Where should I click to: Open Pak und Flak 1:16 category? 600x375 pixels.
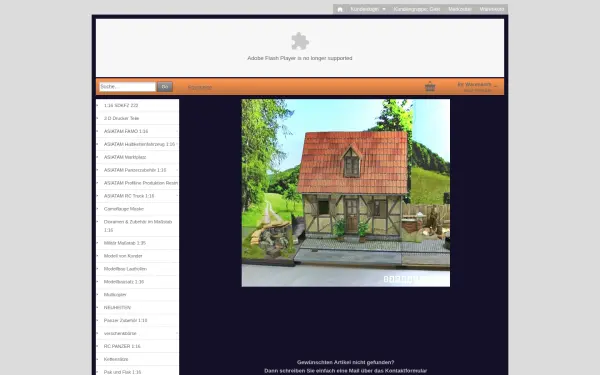122,372
